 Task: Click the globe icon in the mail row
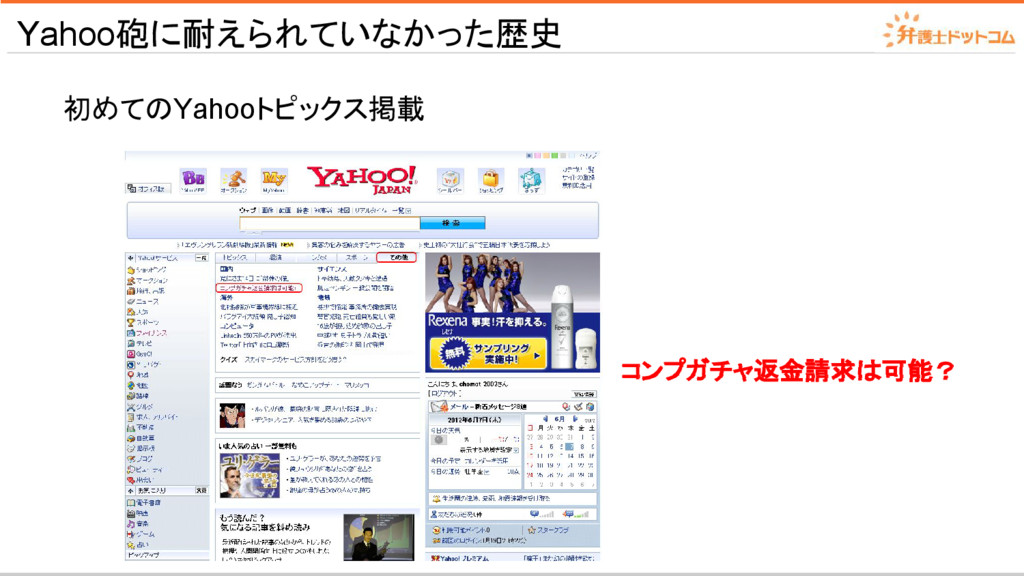590,407
